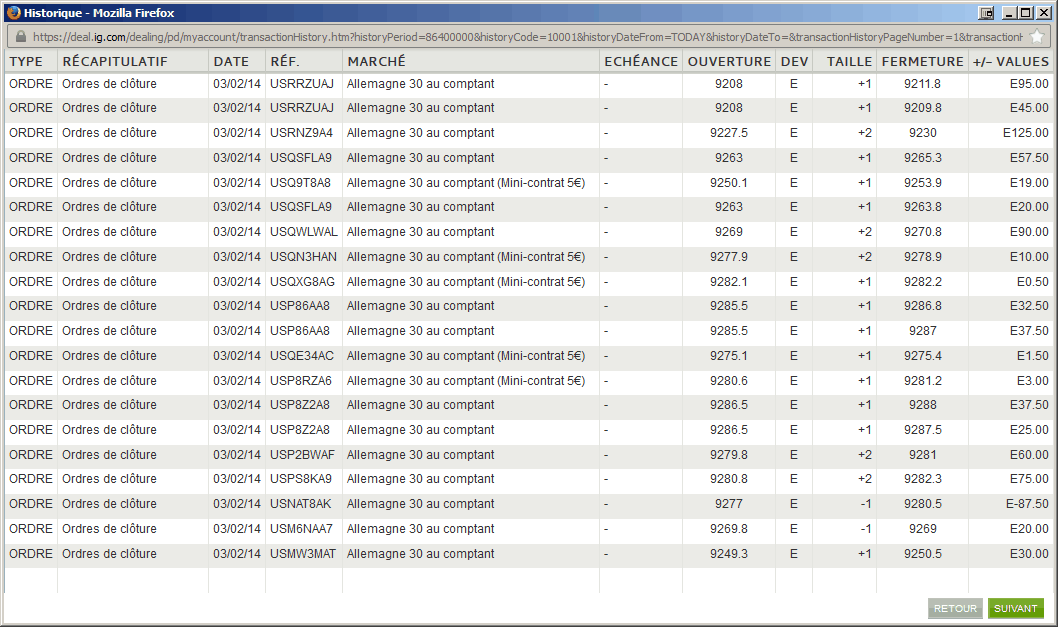This screenshot has height=627, width=1058.
Task: Click the E45.00 profit value
Action: [1029, 108]
